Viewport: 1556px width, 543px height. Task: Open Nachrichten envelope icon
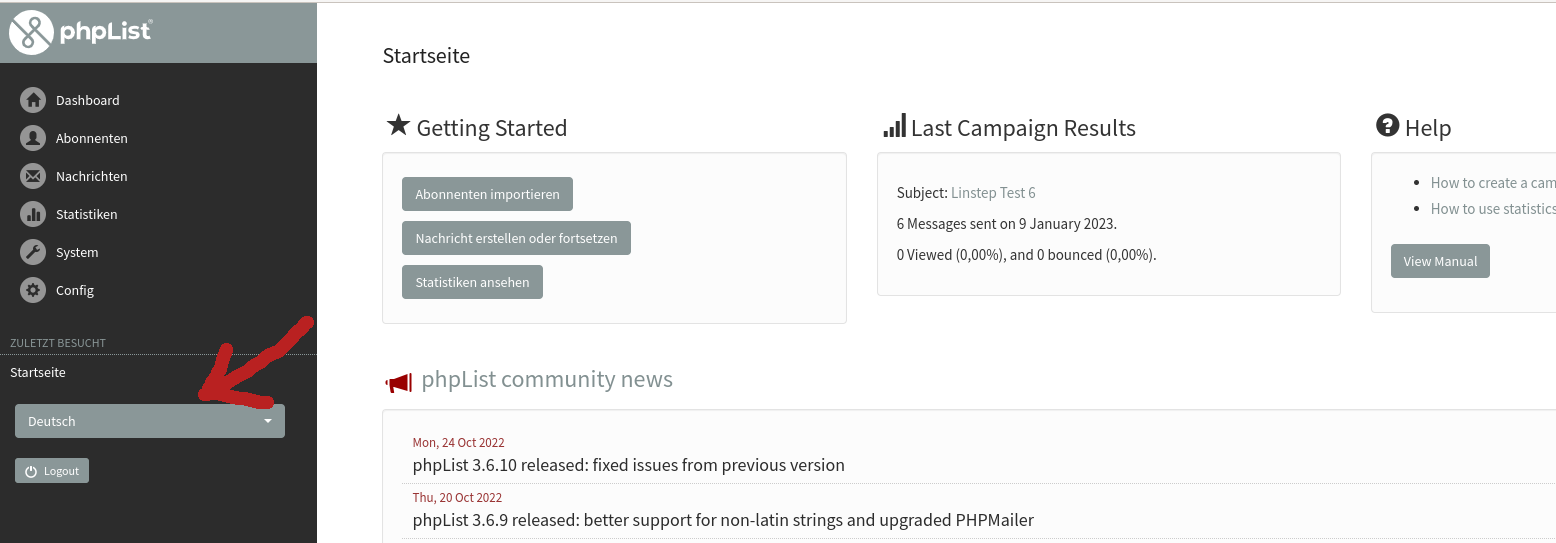[x=33, y=176]
